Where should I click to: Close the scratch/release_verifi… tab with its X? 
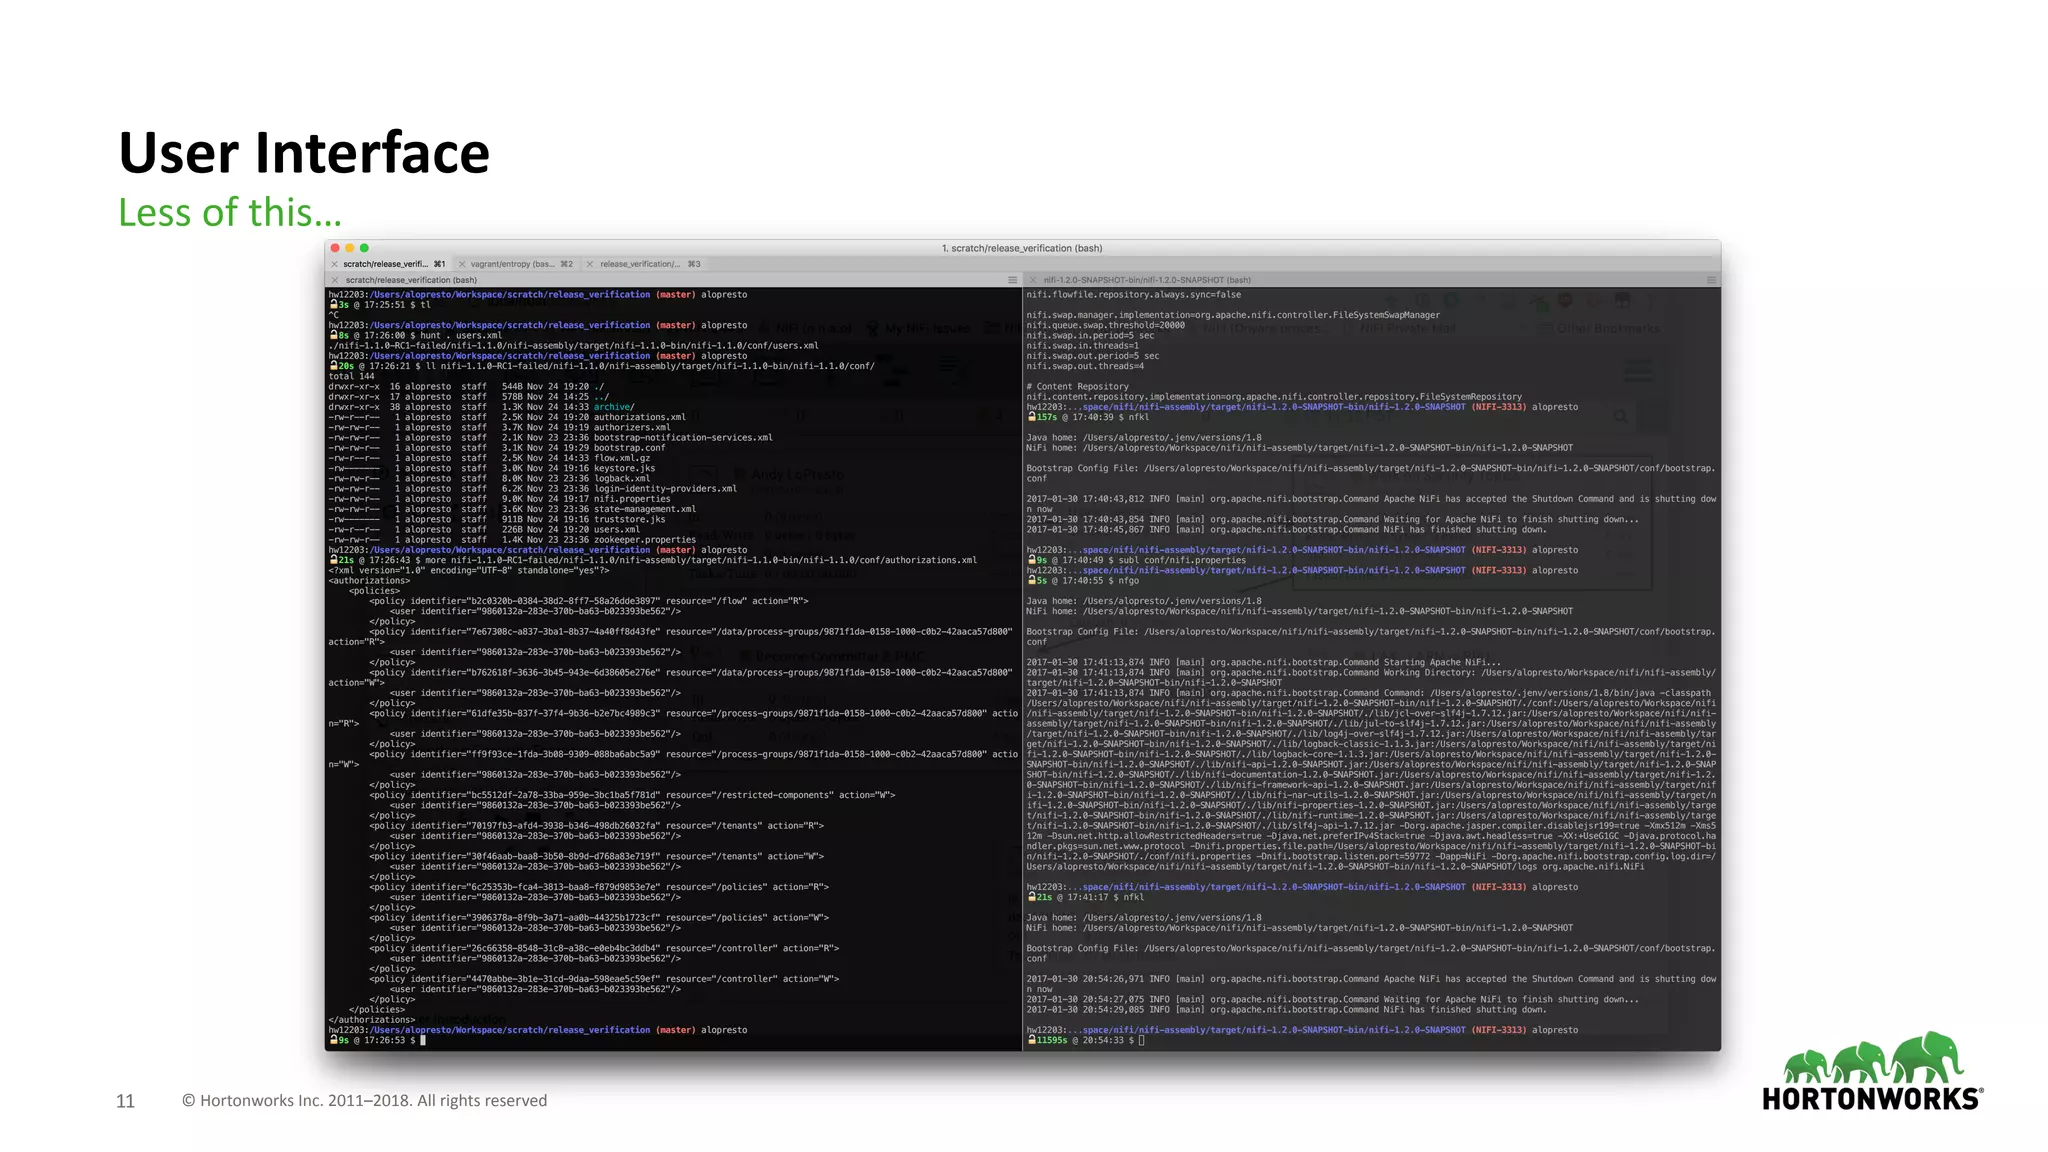tap(334, 264)
